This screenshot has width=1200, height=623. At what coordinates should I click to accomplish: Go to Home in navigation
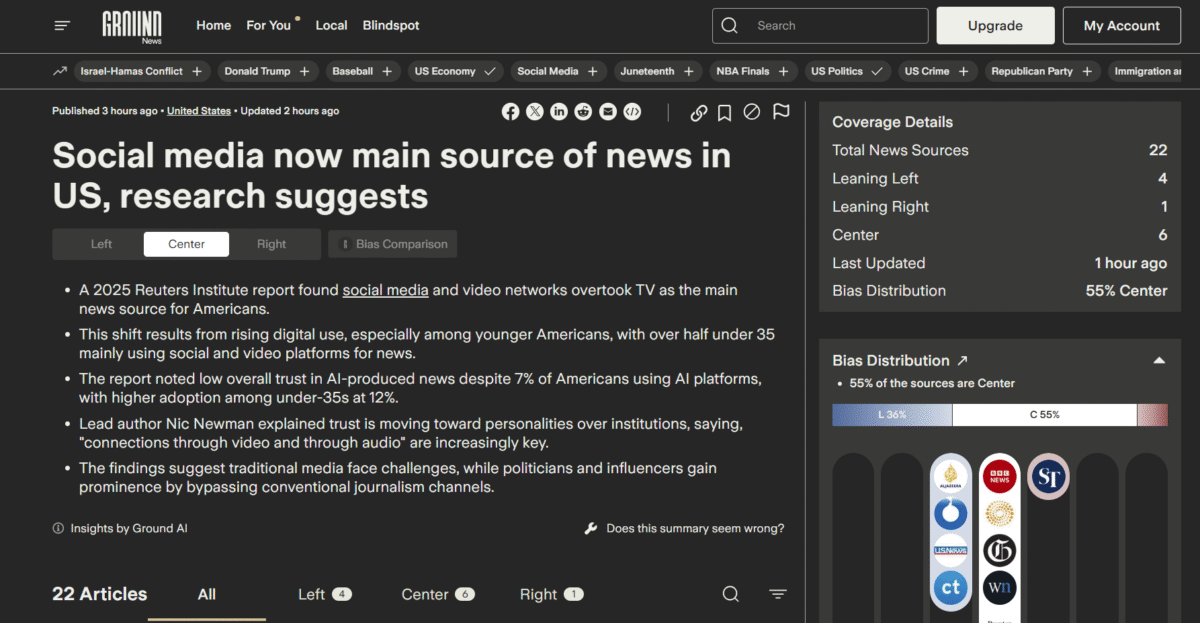[x=214, y=25]
